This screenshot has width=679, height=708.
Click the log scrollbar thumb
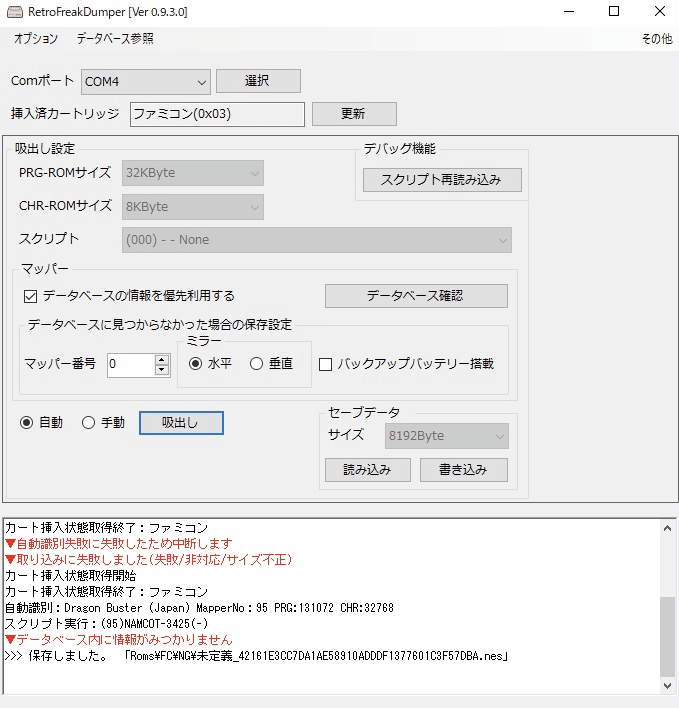(x=667, y=637)
